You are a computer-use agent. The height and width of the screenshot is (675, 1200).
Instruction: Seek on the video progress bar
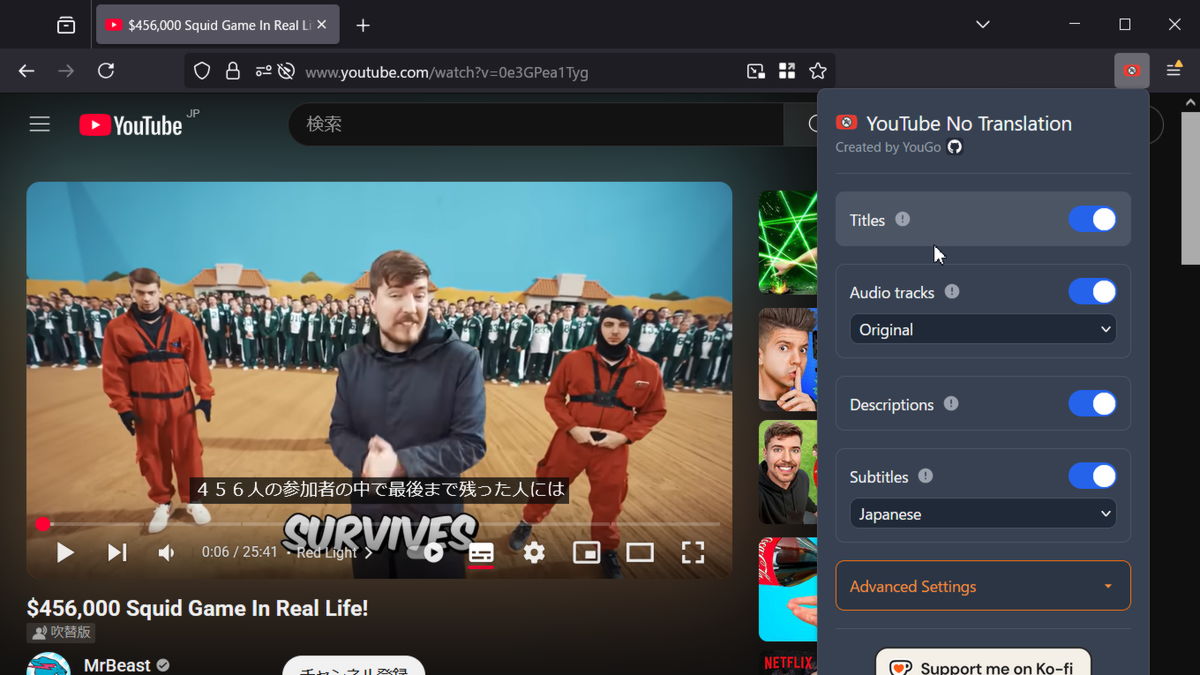click(380, 524)
